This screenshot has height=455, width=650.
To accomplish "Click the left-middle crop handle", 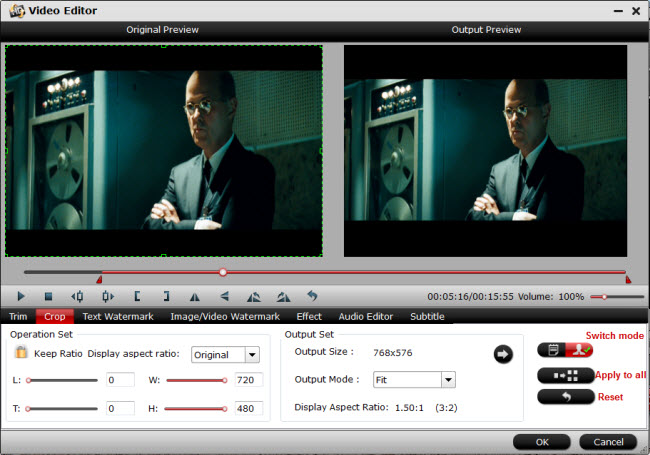I will tap(6, 151).
